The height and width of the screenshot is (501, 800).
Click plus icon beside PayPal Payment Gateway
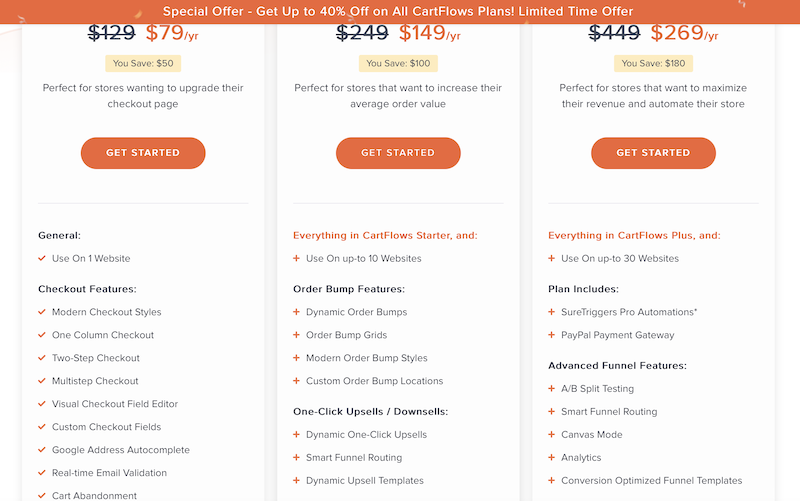[x=552, y=335]
